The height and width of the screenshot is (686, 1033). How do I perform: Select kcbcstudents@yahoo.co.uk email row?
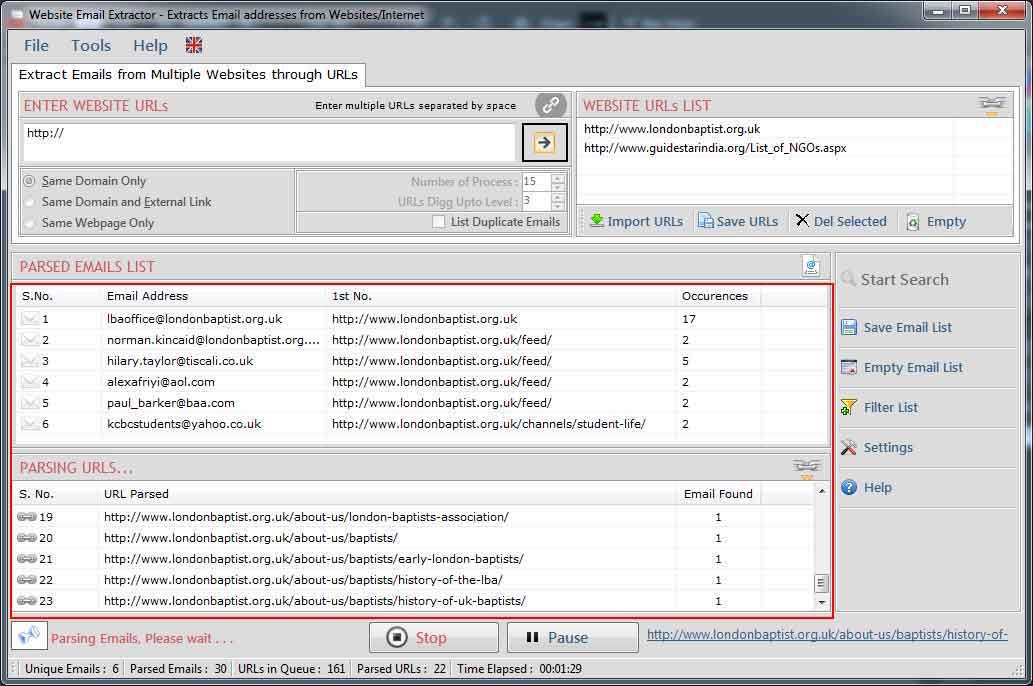[x=422, y=424]
